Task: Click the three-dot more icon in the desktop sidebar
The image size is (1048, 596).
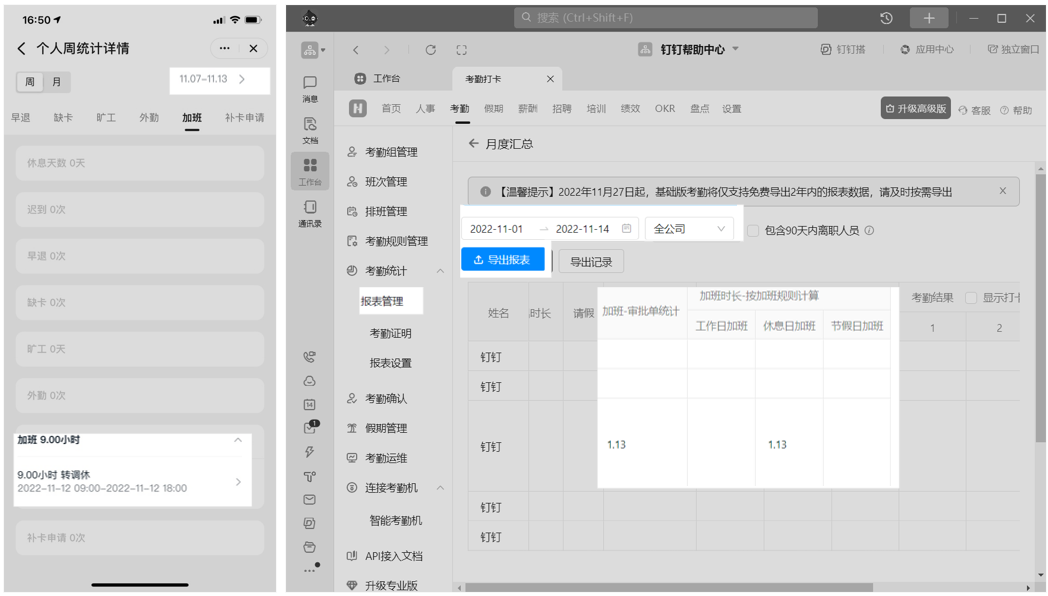Action: click(311, 569)
